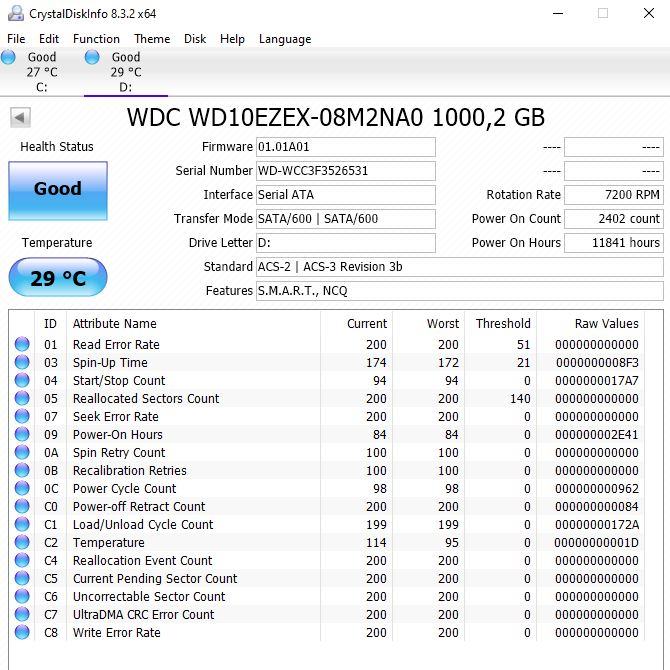Open the File menu

click(16, 39)
